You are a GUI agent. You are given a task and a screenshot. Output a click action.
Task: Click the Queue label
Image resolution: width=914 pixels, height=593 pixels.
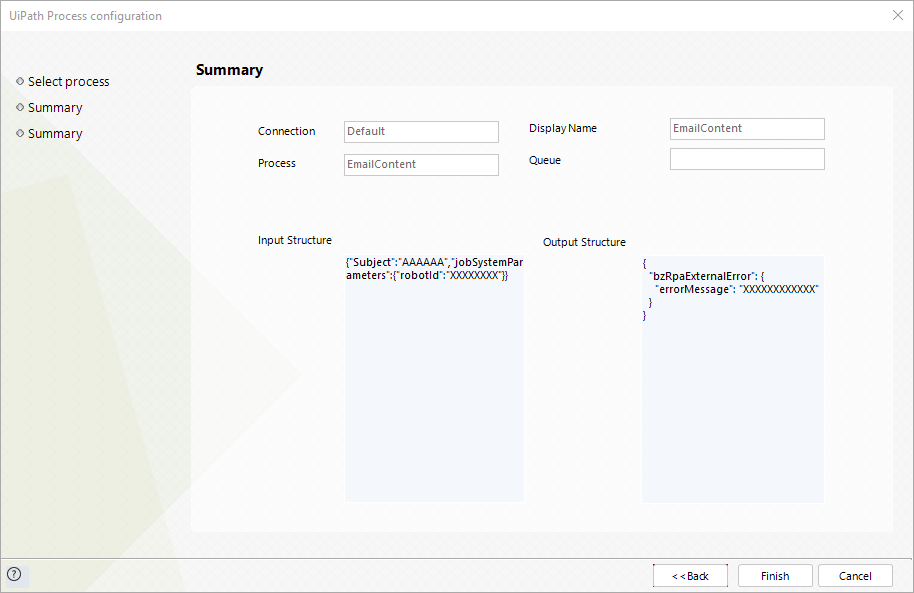[x=544, y=160]
